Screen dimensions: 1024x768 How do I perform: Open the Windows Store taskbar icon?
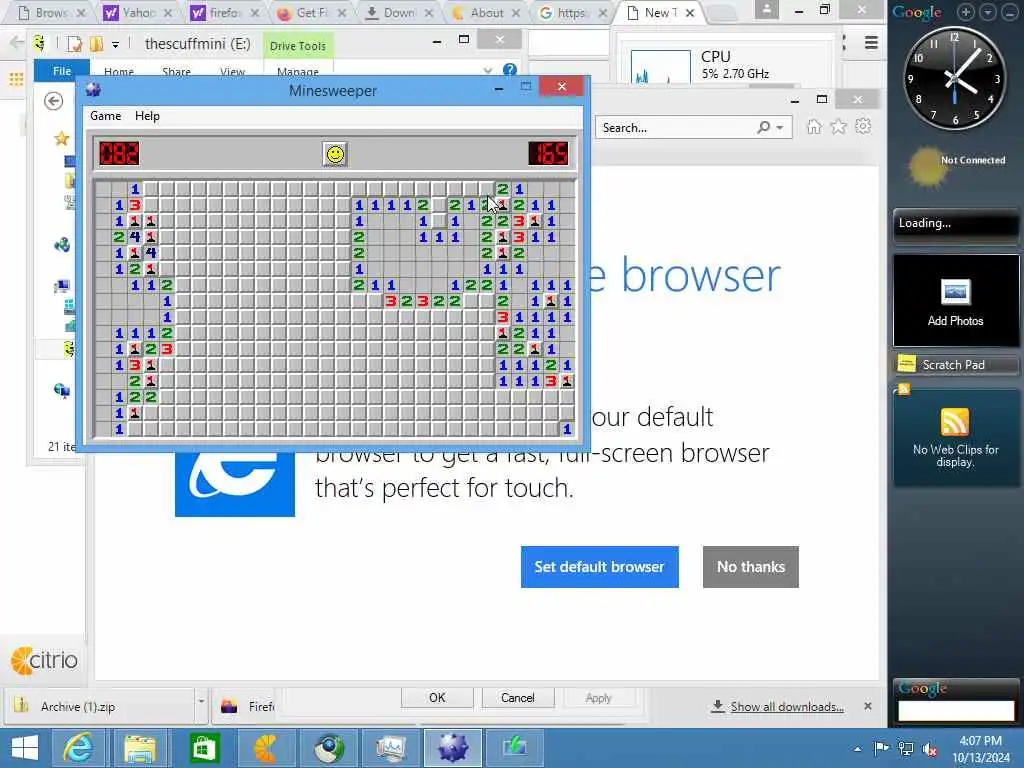tap(203, 748)
